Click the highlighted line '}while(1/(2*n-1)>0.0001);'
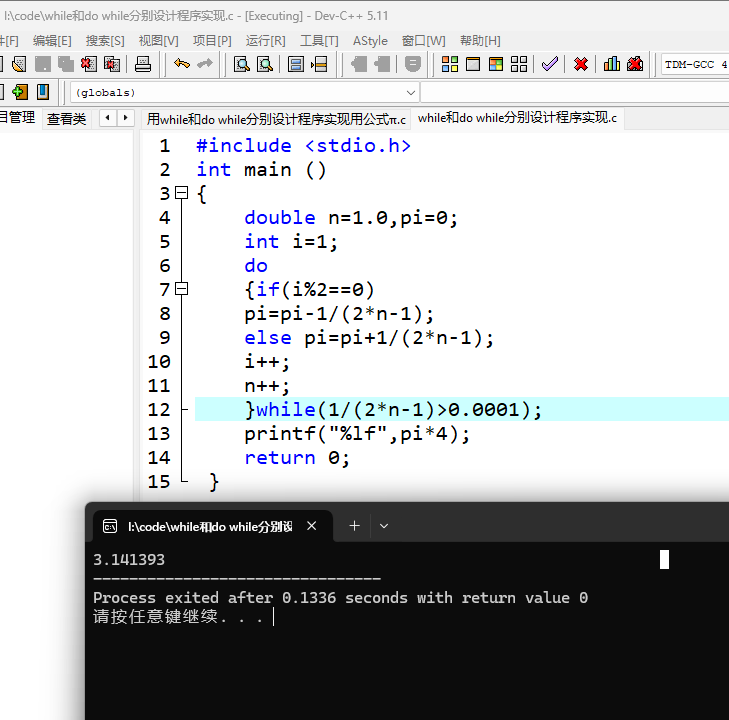Screen dimensions: 729x720 (393, 410)
